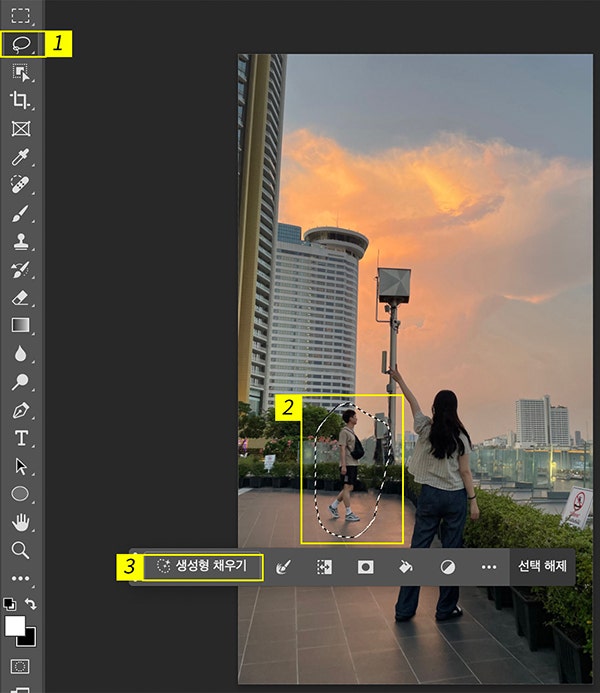600x693 pixels.
Task: Select the Eyedropper tool
Action: coord(20,157)
